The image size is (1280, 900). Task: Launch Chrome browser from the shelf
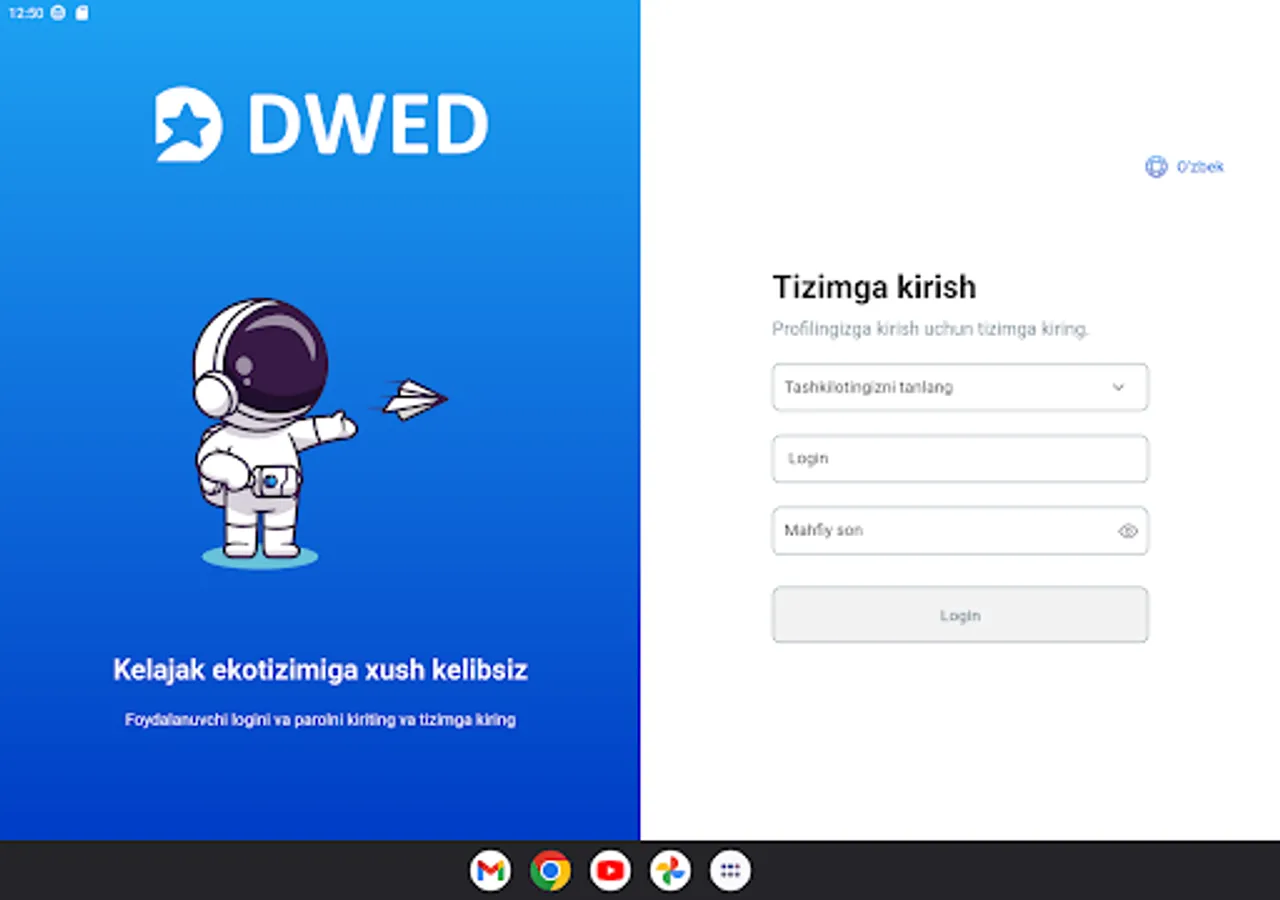[550, 871]
